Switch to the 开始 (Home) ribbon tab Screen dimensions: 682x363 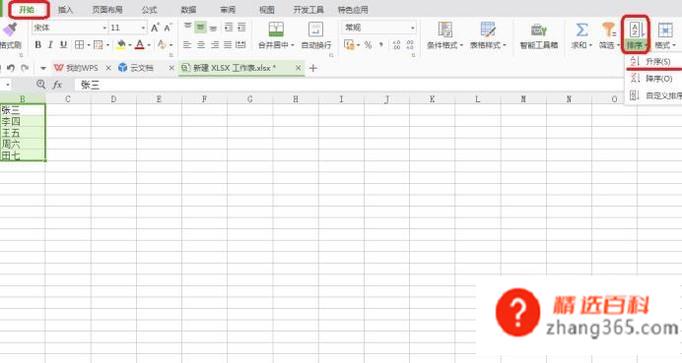pos(27,10)
